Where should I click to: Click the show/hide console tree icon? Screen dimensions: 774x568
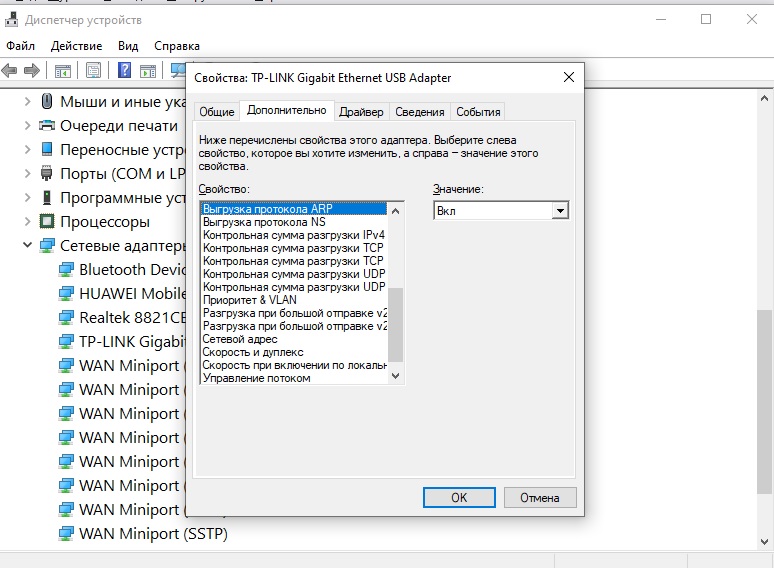pyautogui.click(x=62, y=71)
